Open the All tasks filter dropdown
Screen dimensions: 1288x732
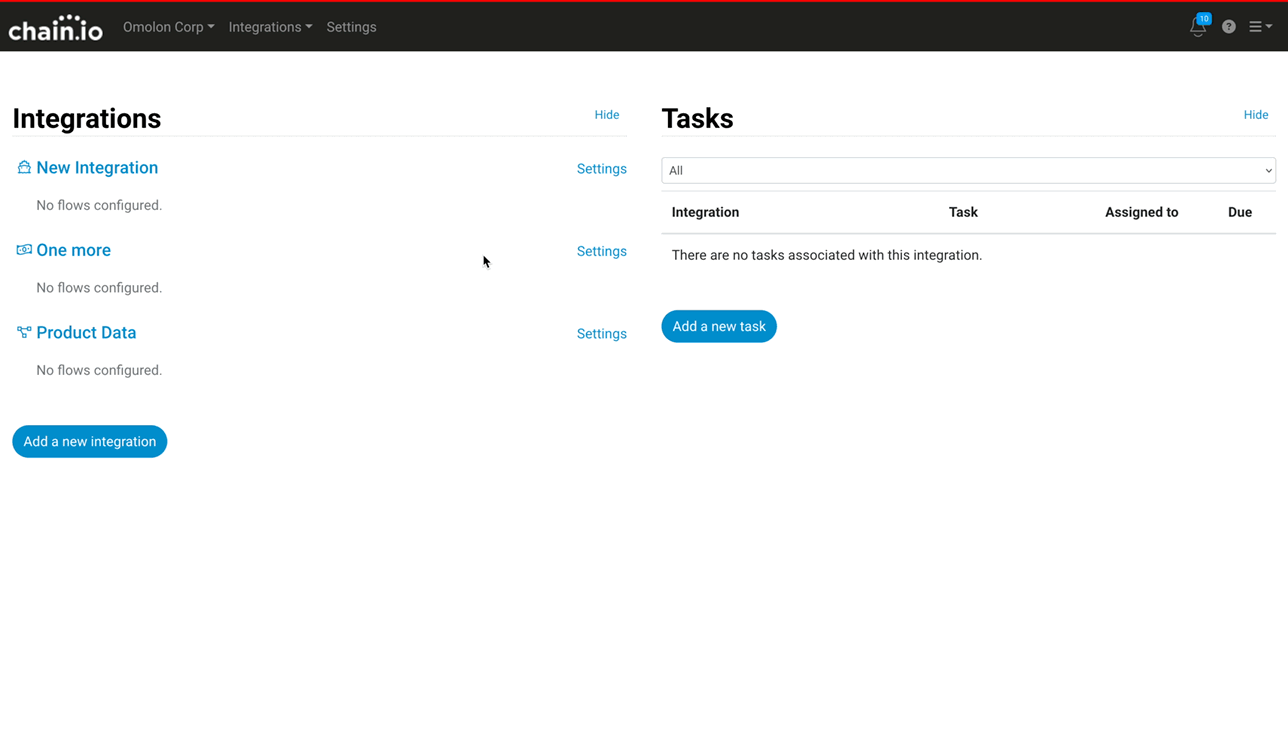tap(968, 170)
